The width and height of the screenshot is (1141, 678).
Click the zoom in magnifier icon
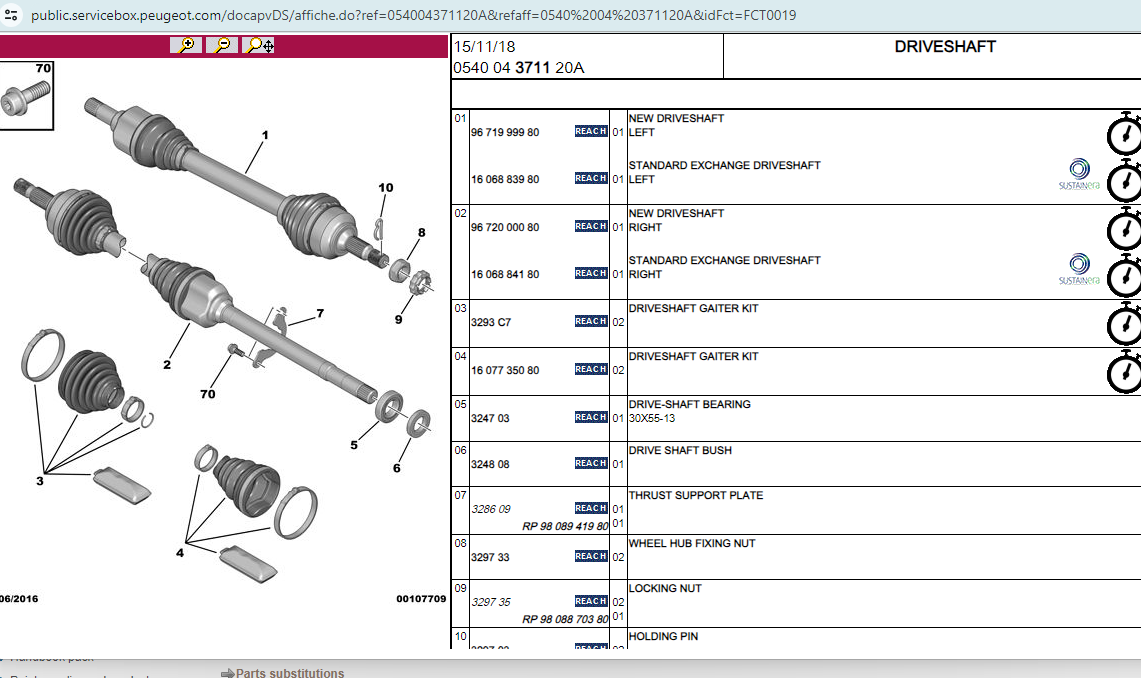coord(186,45)
